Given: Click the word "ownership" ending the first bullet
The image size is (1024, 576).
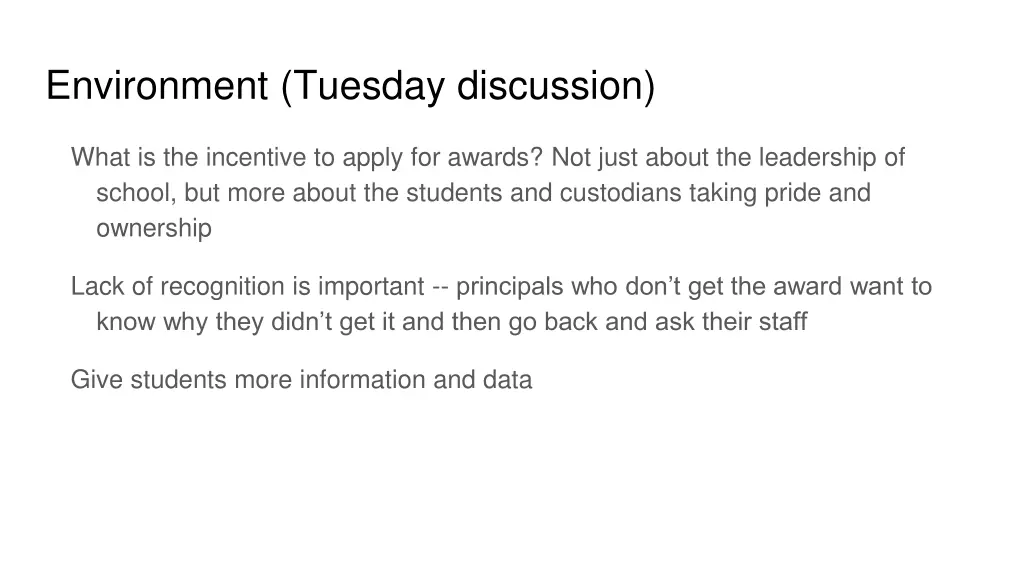Looking at the screenshot, I should 154,229.
